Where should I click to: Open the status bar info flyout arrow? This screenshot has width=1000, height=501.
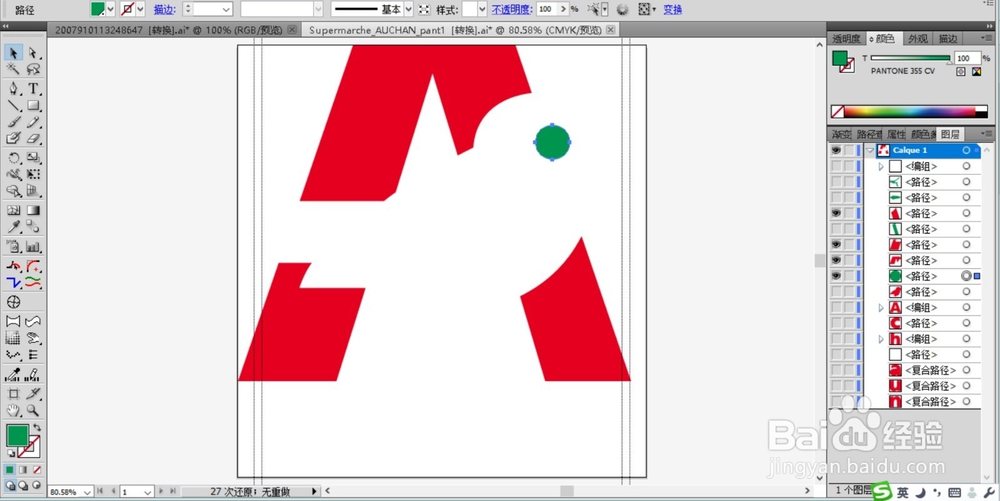[314, 491]
